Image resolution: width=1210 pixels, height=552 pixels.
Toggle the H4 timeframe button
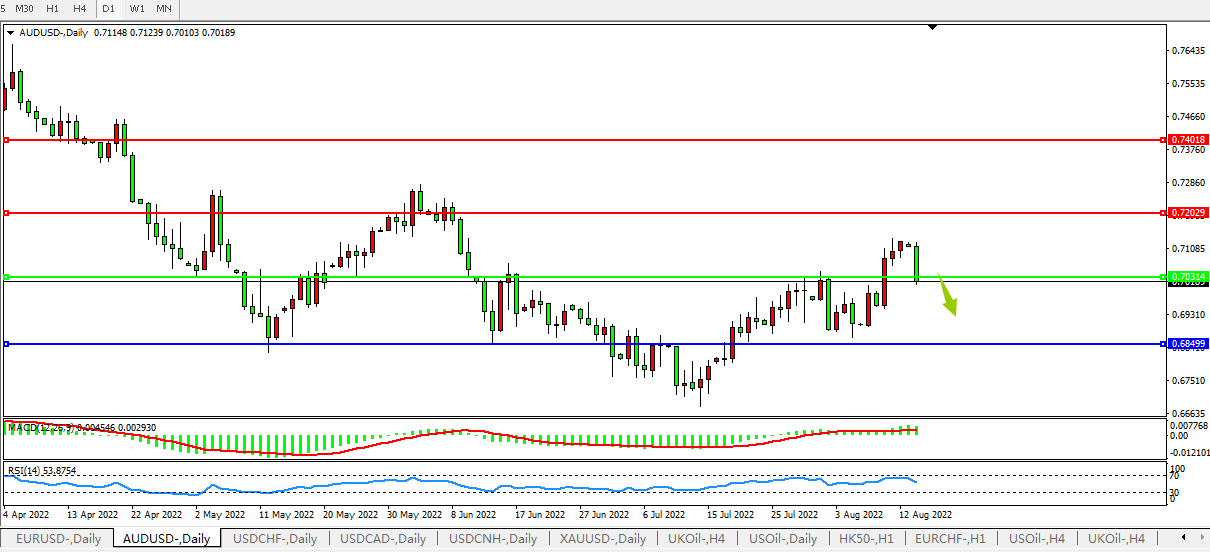point(79,9)
